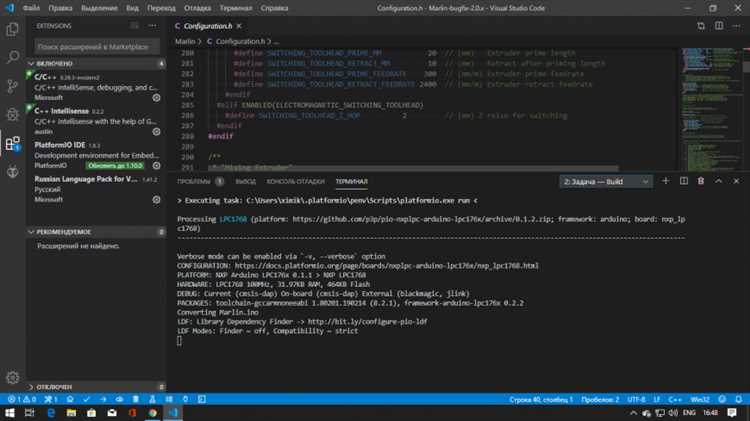Viewport: 750px width, 421px height.
Task: Click PlatformIO new terminal icon in status bar
Action: pyautogui.click(x=202, y=399)
